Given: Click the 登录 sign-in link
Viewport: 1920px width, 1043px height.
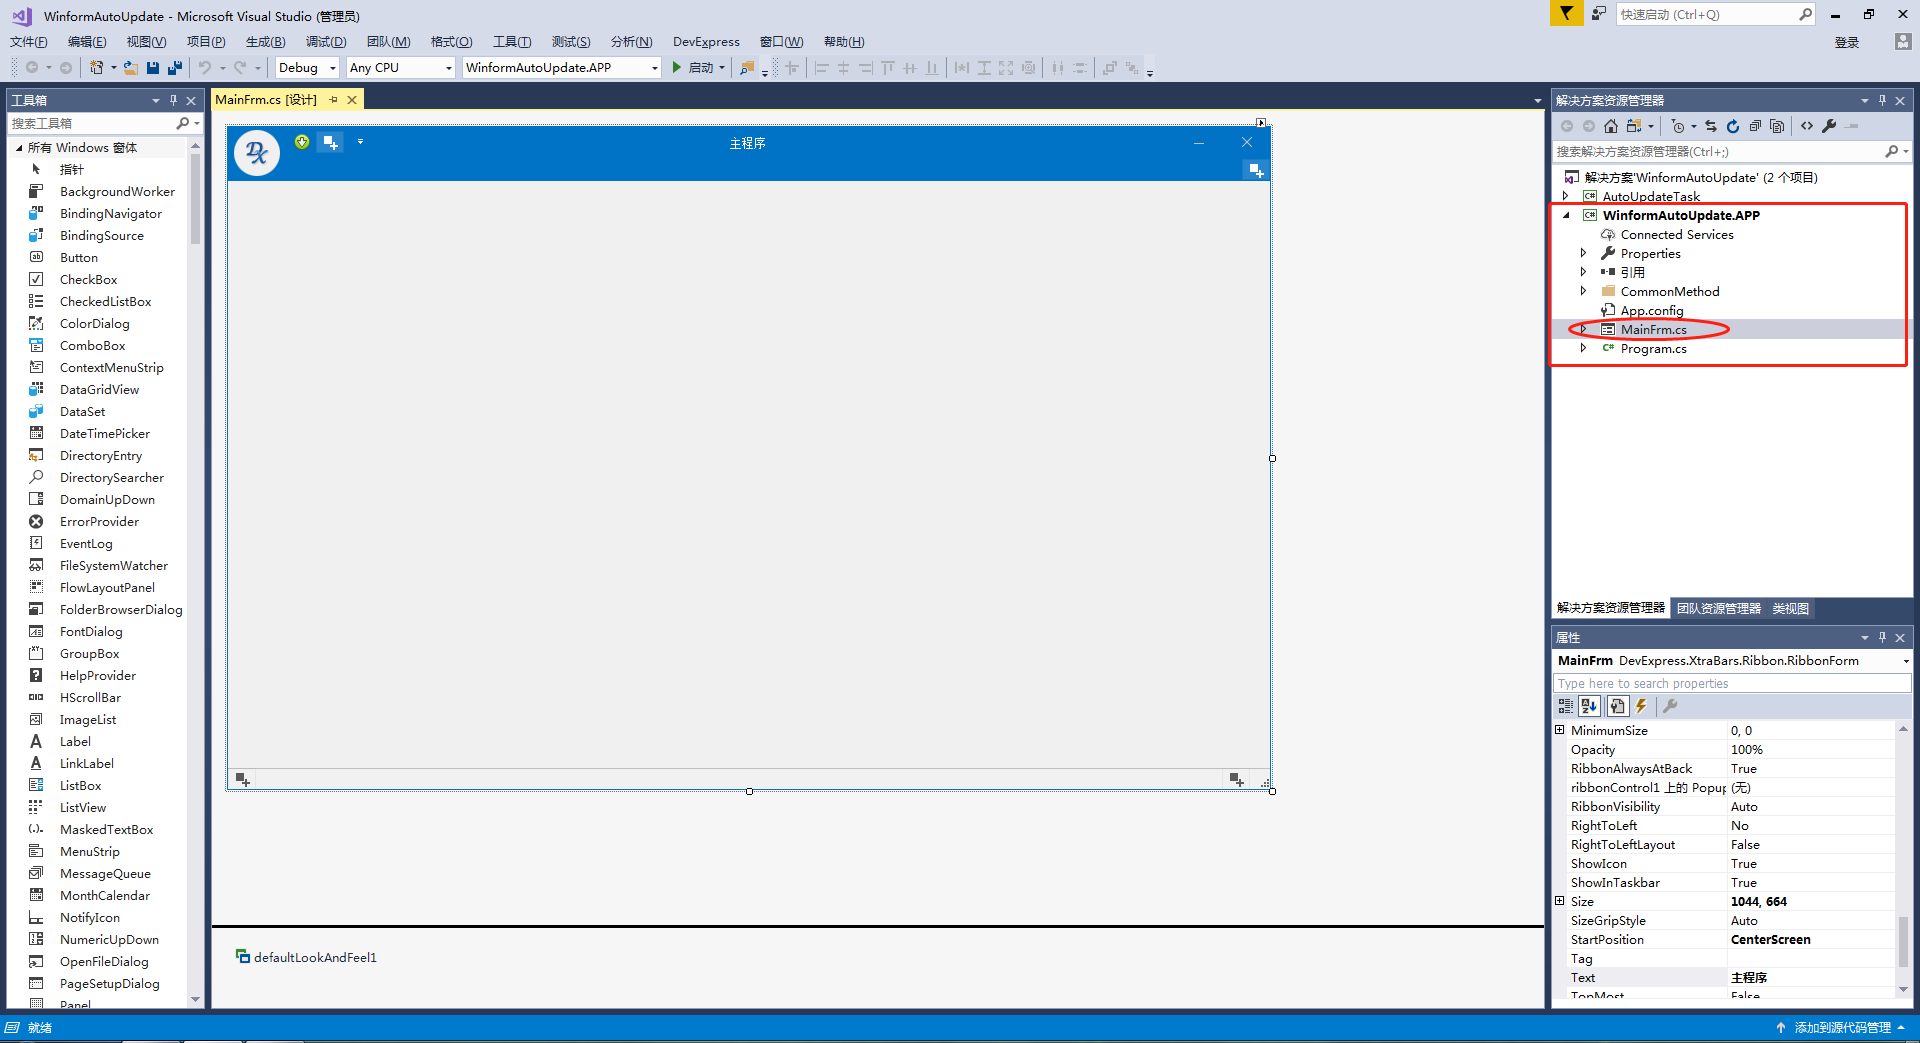Looking at the screenshot, I should point(1847,42).
